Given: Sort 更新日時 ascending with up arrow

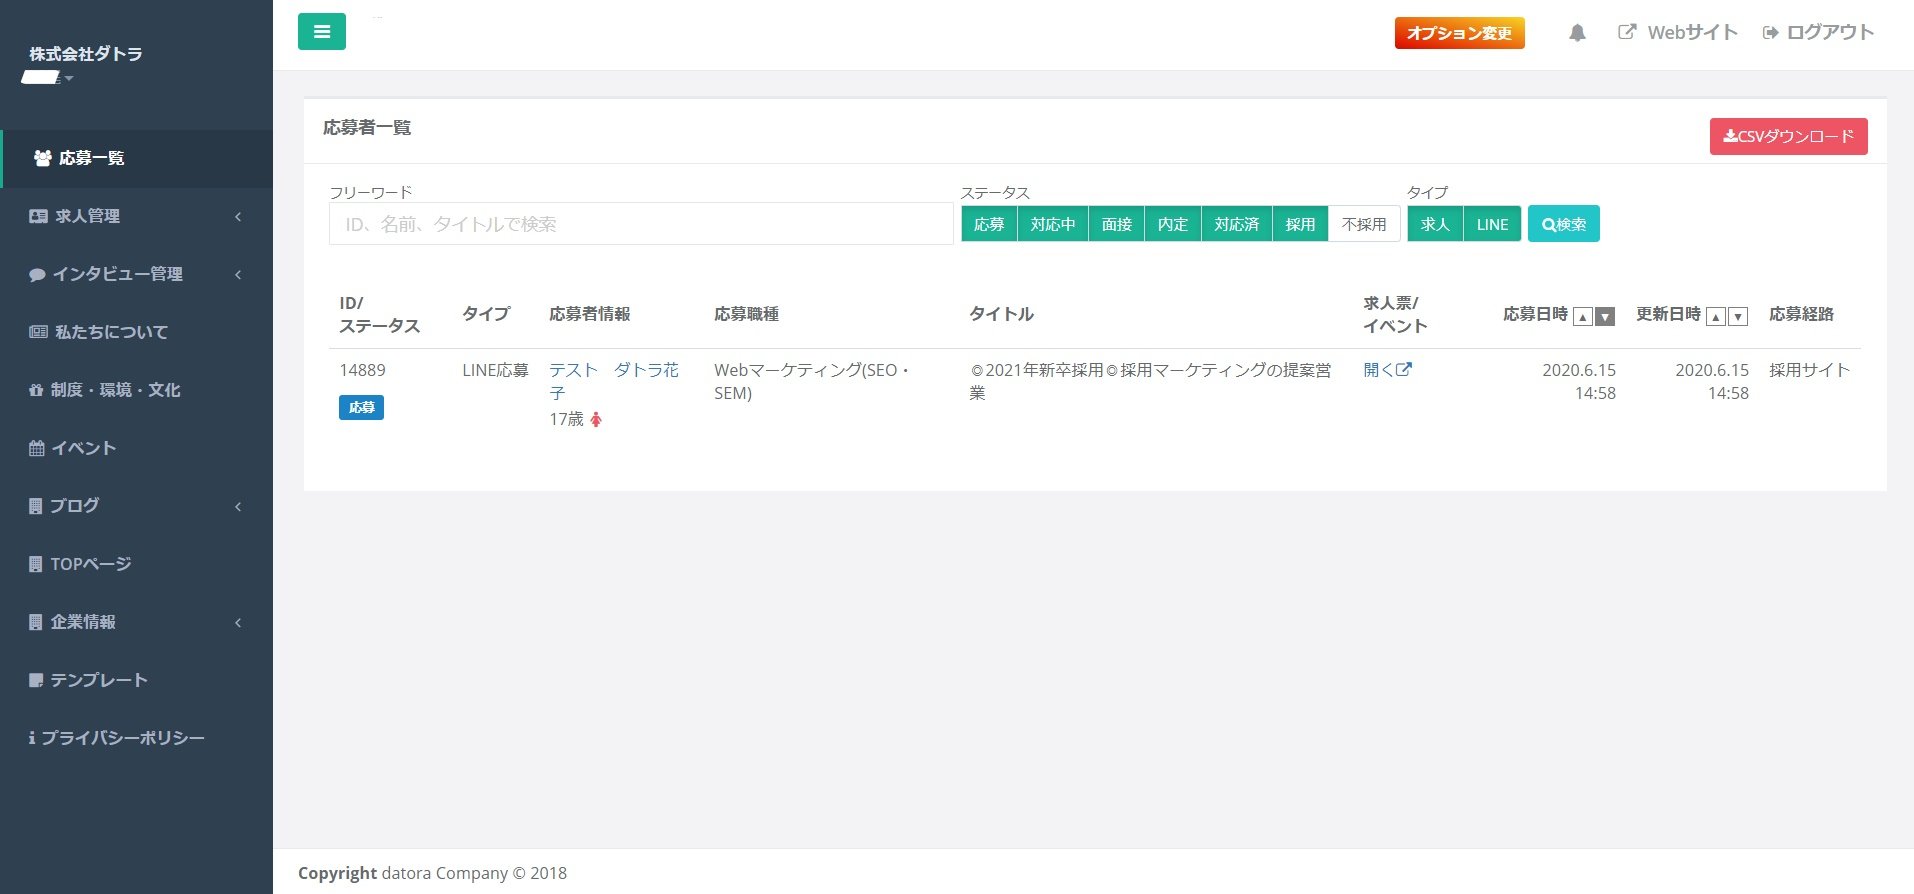Looking at the screenshot, I should click(x=1715, y=317).
